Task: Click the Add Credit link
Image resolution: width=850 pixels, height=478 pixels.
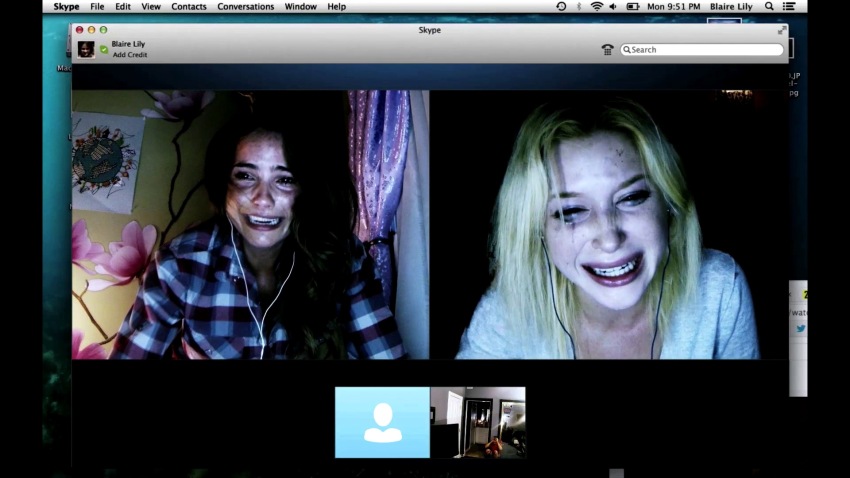Action: [x=130, y=55]
